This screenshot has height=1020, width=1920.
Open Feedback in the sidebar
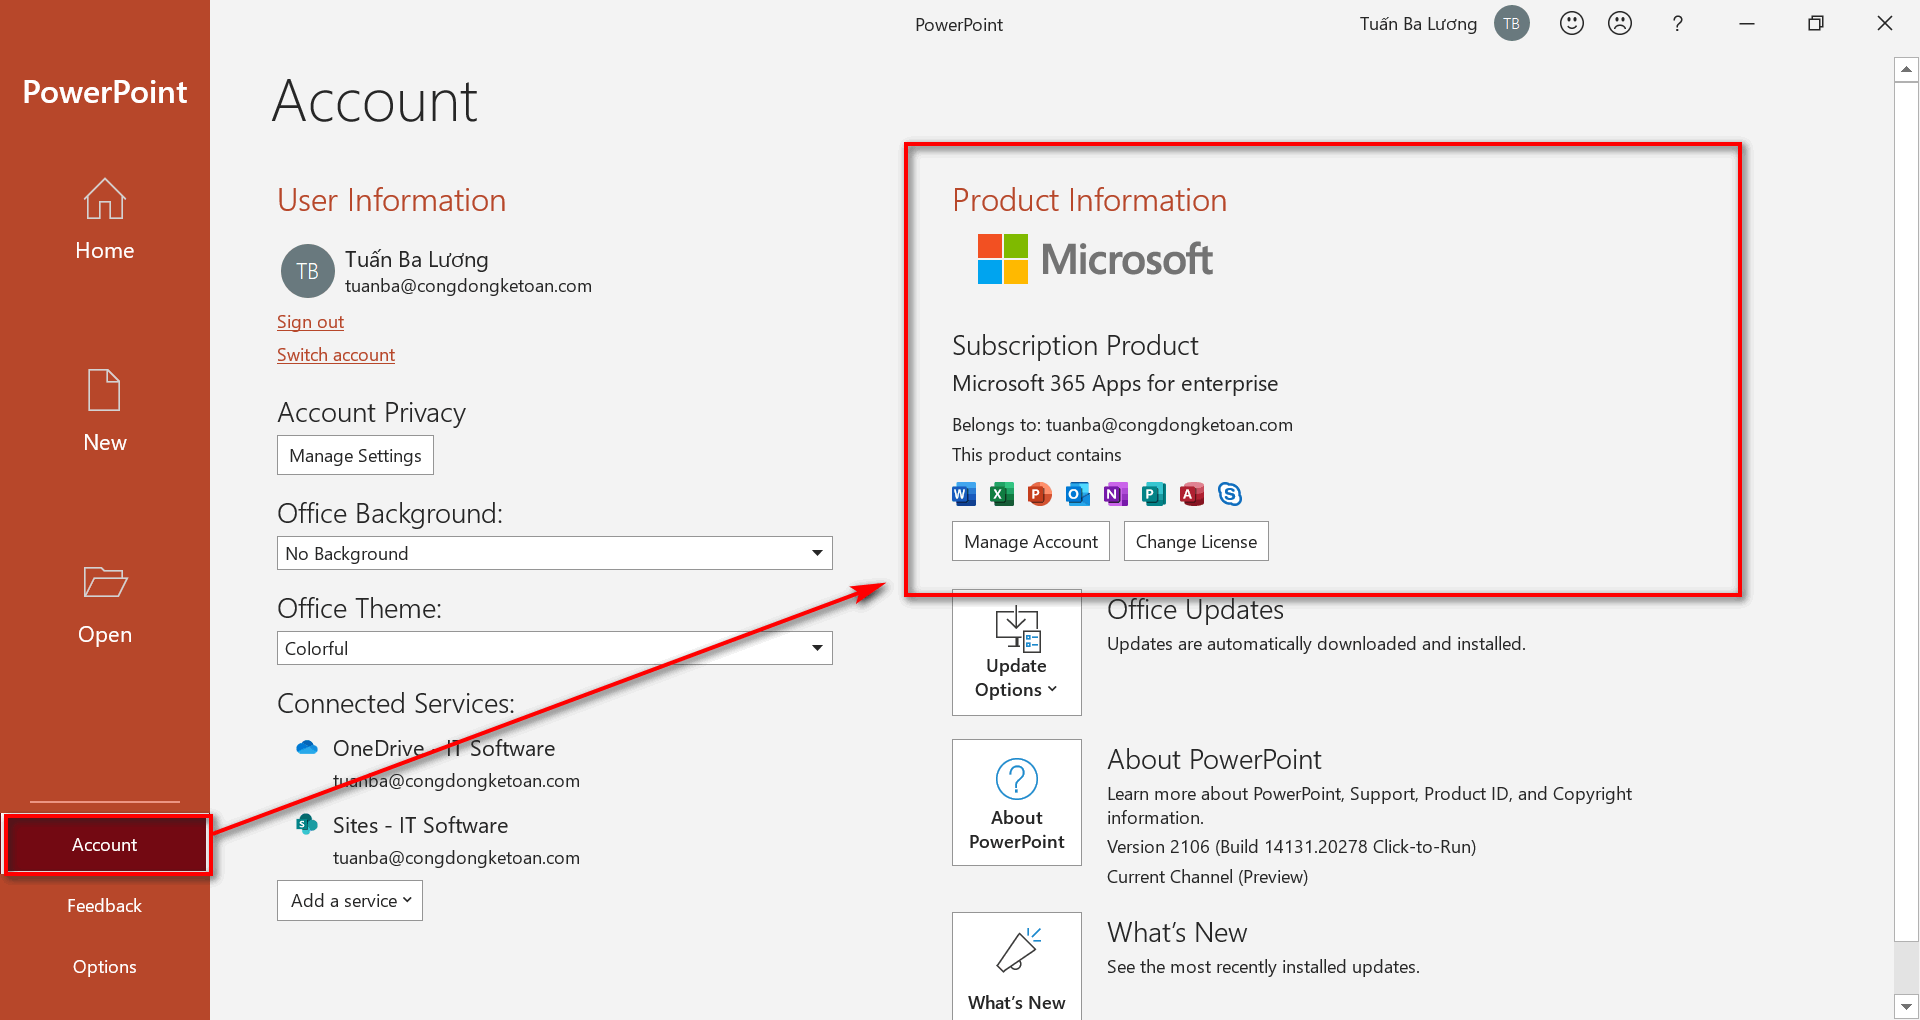pos(104,906)
